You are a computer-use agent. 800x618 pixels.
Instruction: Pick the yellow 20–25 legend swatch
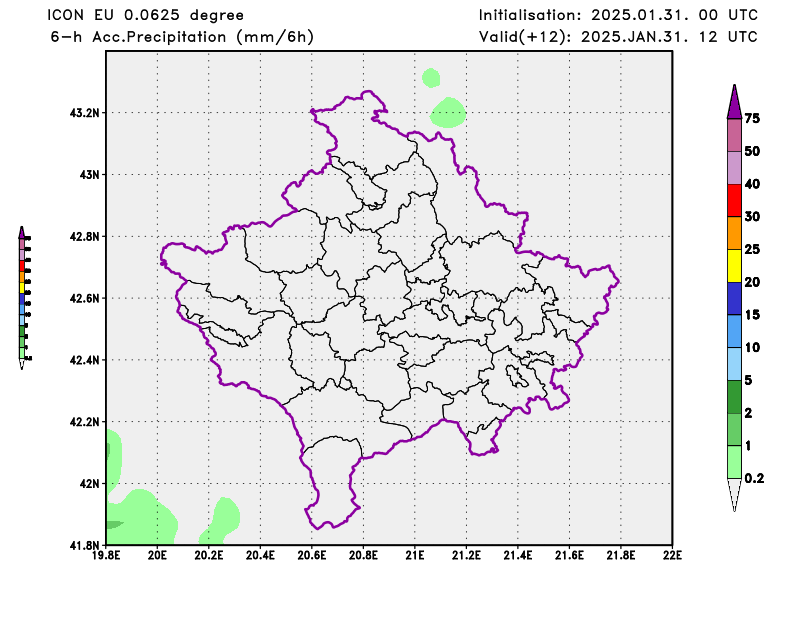(x=734, y=266)
